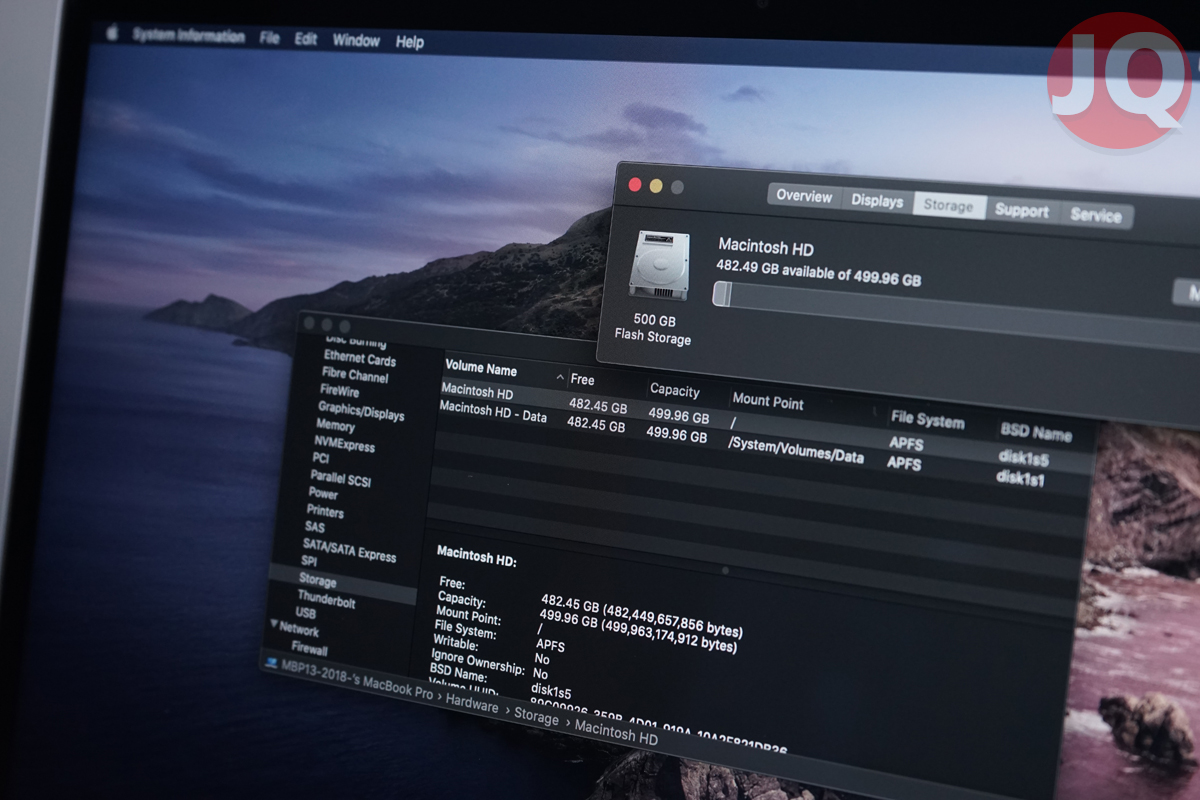
Task: Select Power in the sidebar
Action: 323,493
